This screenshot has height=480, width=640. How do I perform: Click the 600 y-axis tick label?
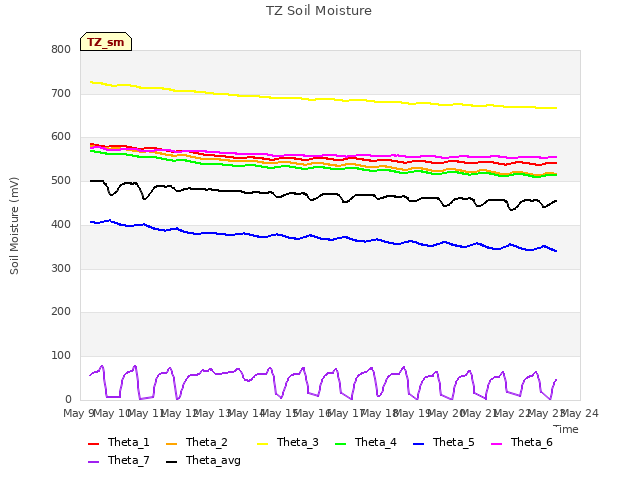click(x=61, y=137)
